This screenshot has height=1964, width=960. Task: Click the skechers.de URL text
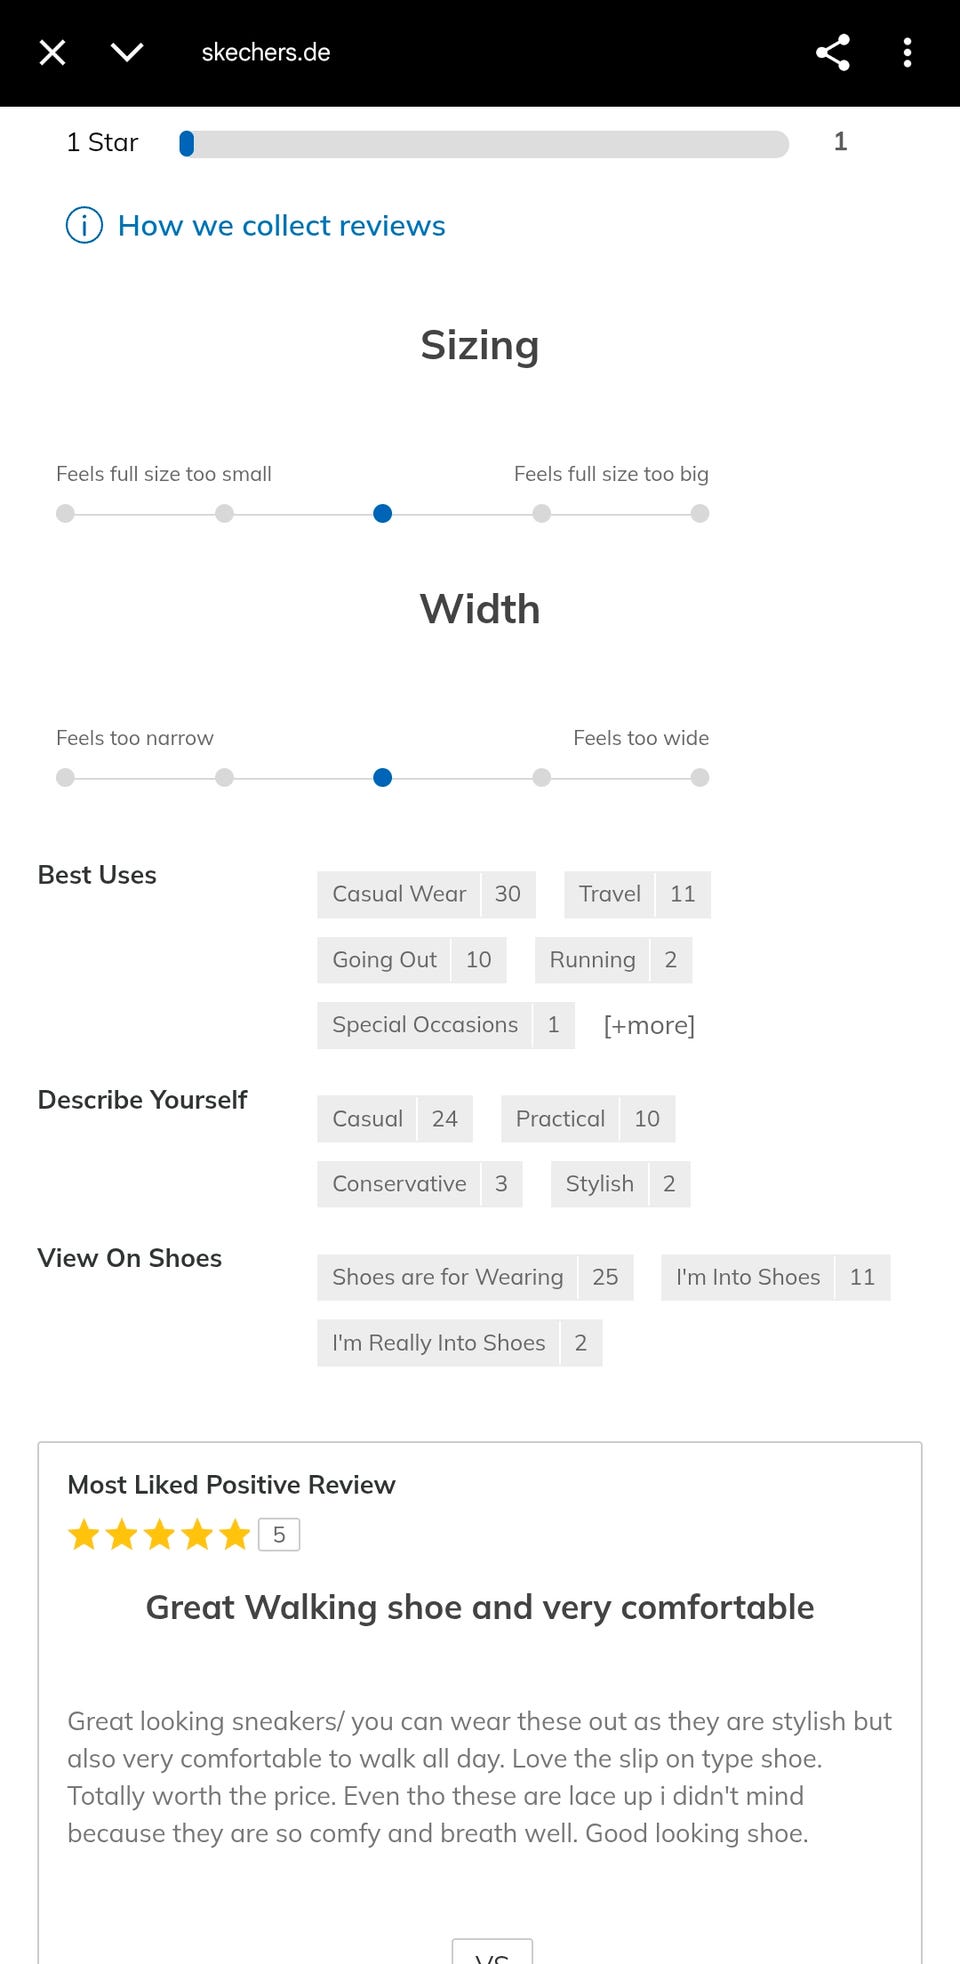pos(266,52)
